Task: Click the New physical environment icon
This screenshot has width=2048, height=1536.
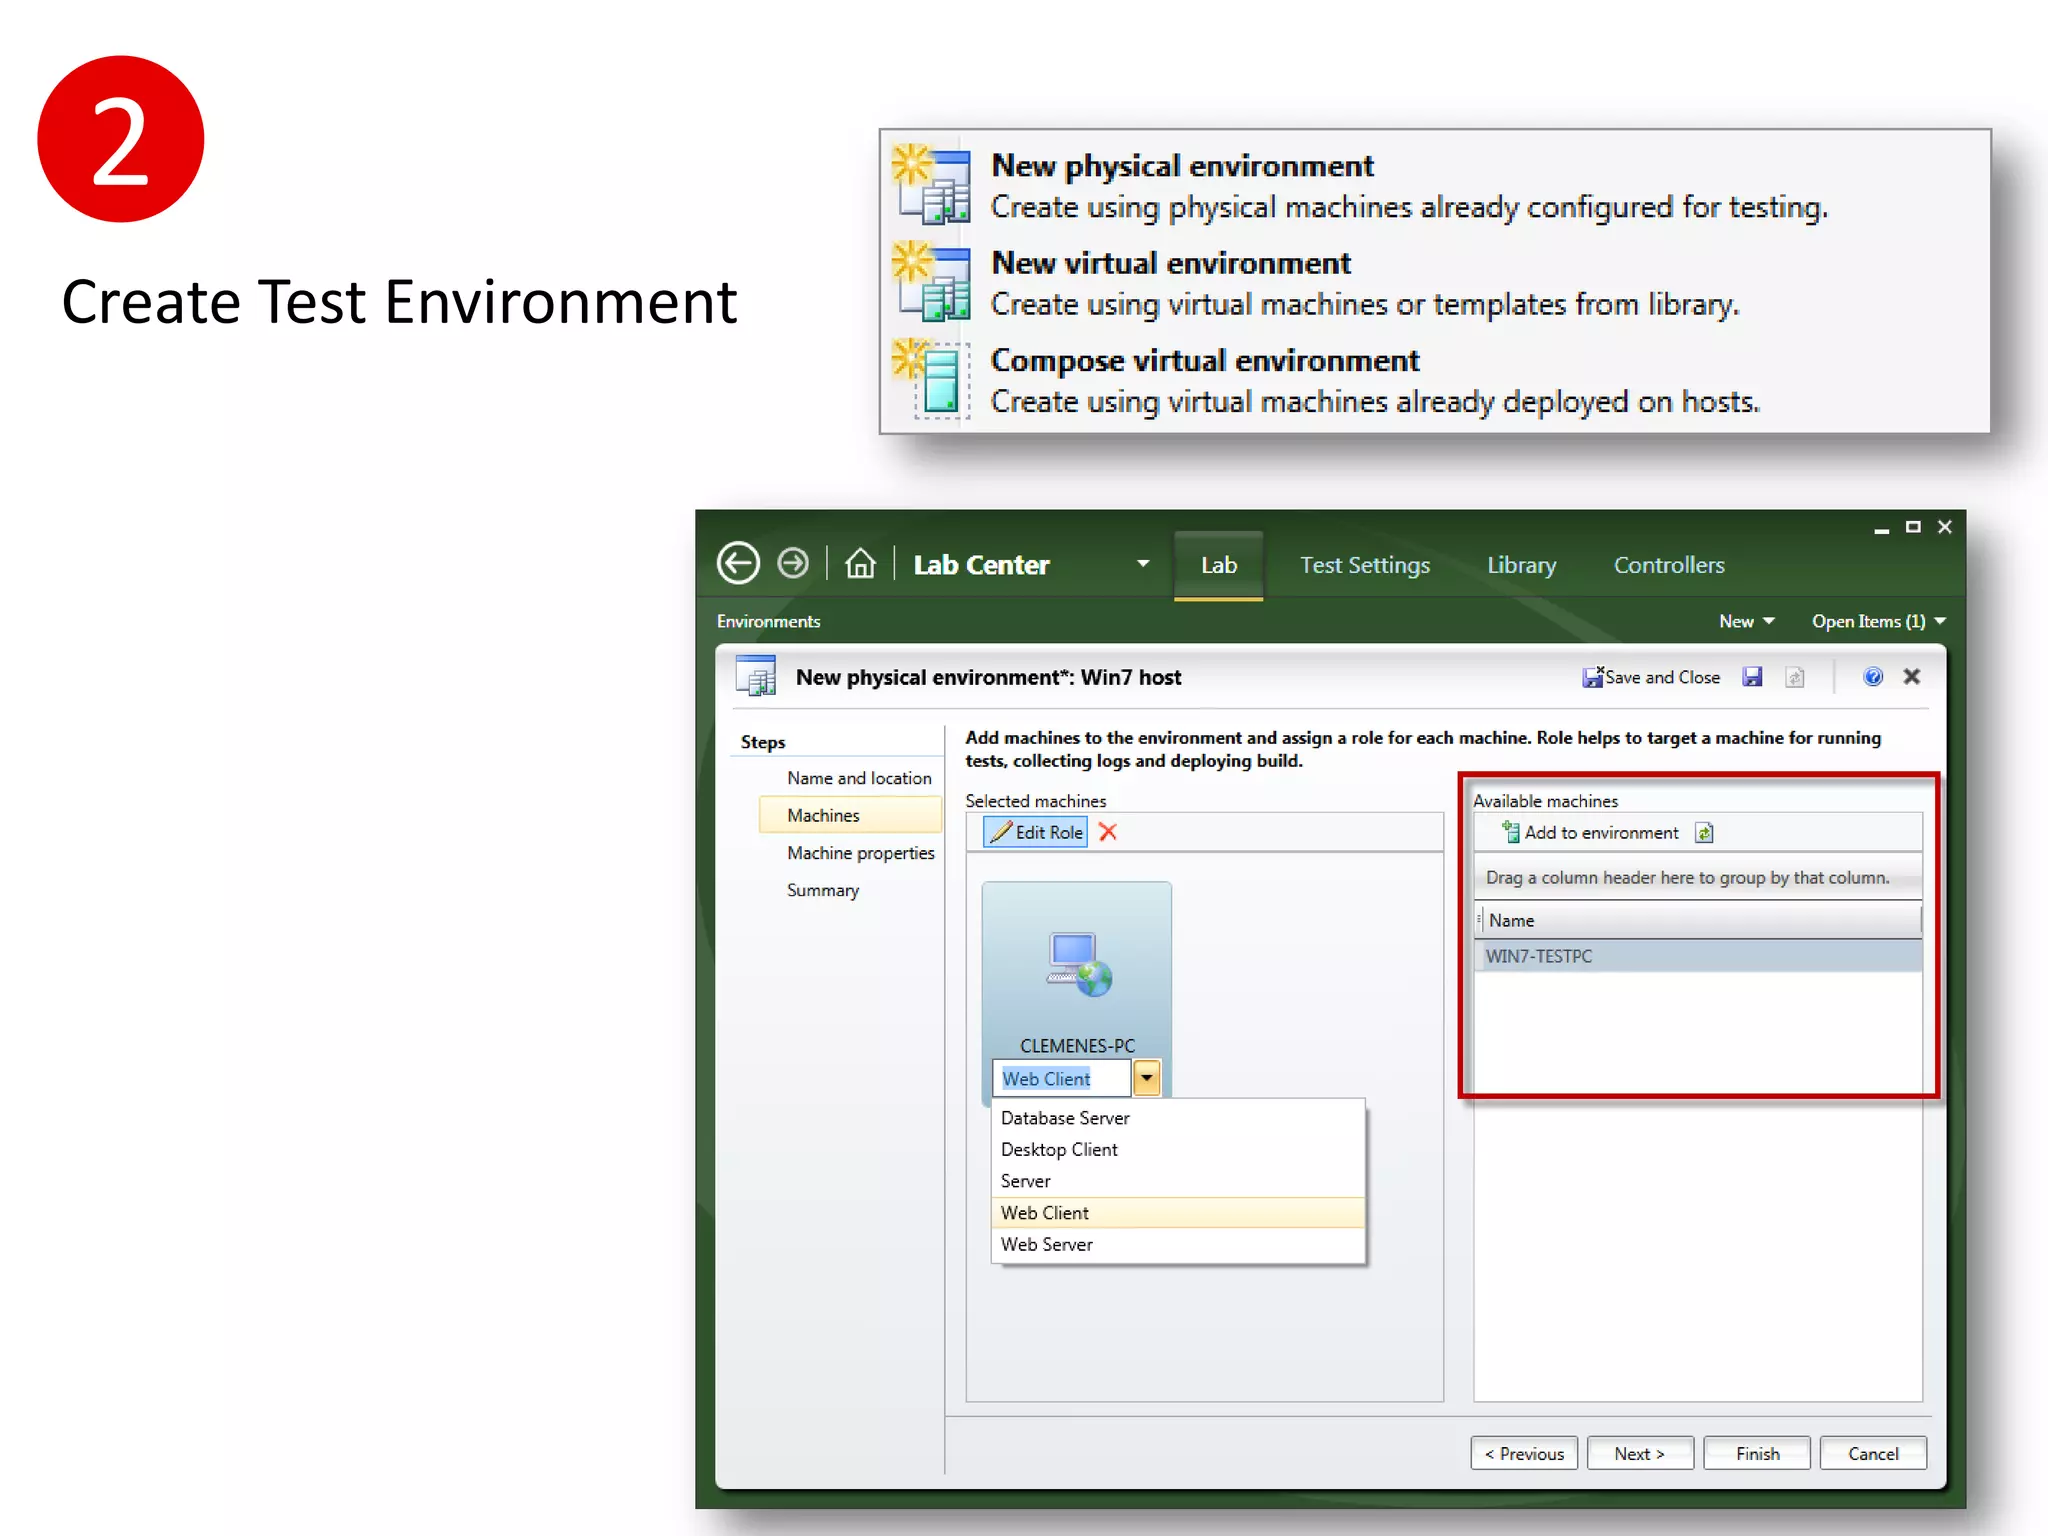Action: point(930,183)
